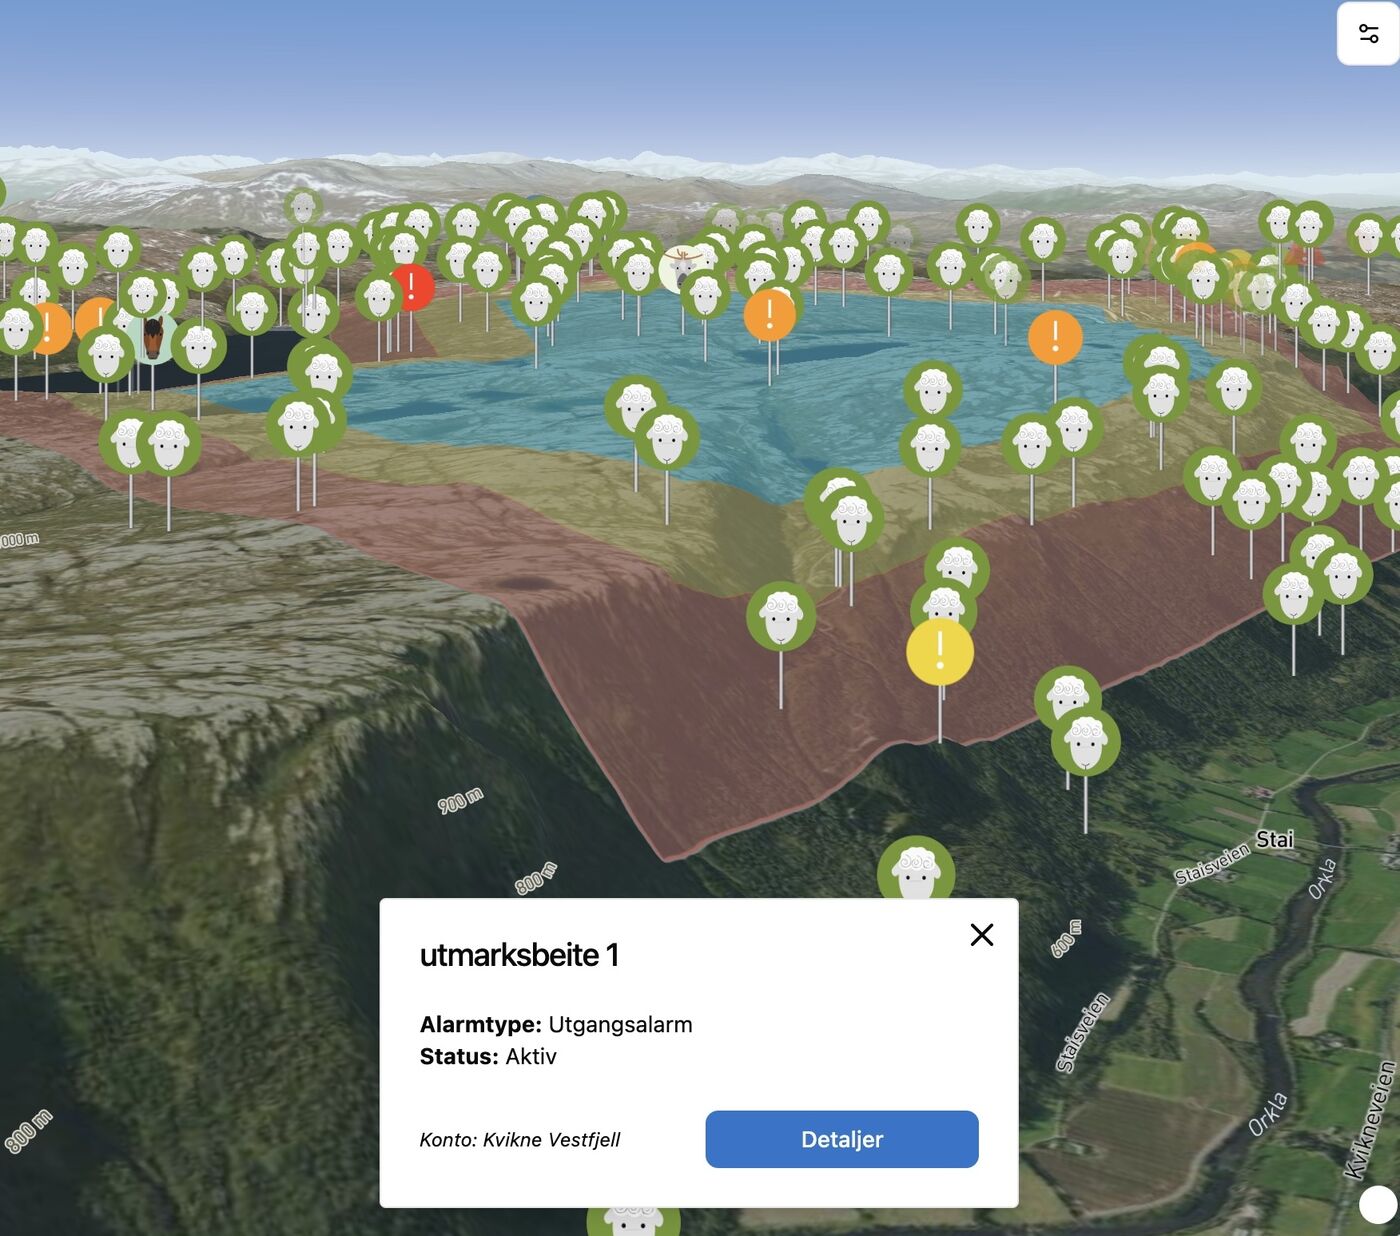This screenshot has width=1400, height=1236.
Task: Open the map filter settings icon
Action: 1368,33
